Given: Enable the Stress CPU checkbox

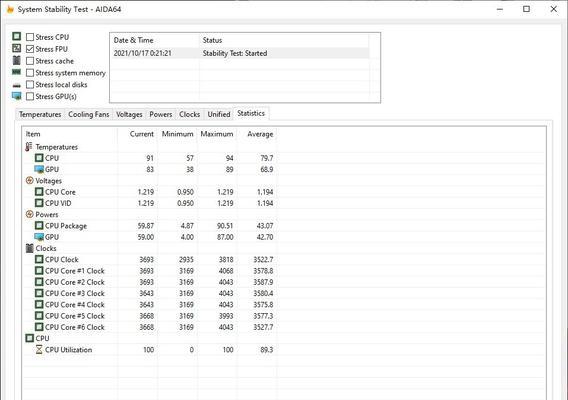Looking at the screenshot, I should pyautogui.click(x=30, y=37).
